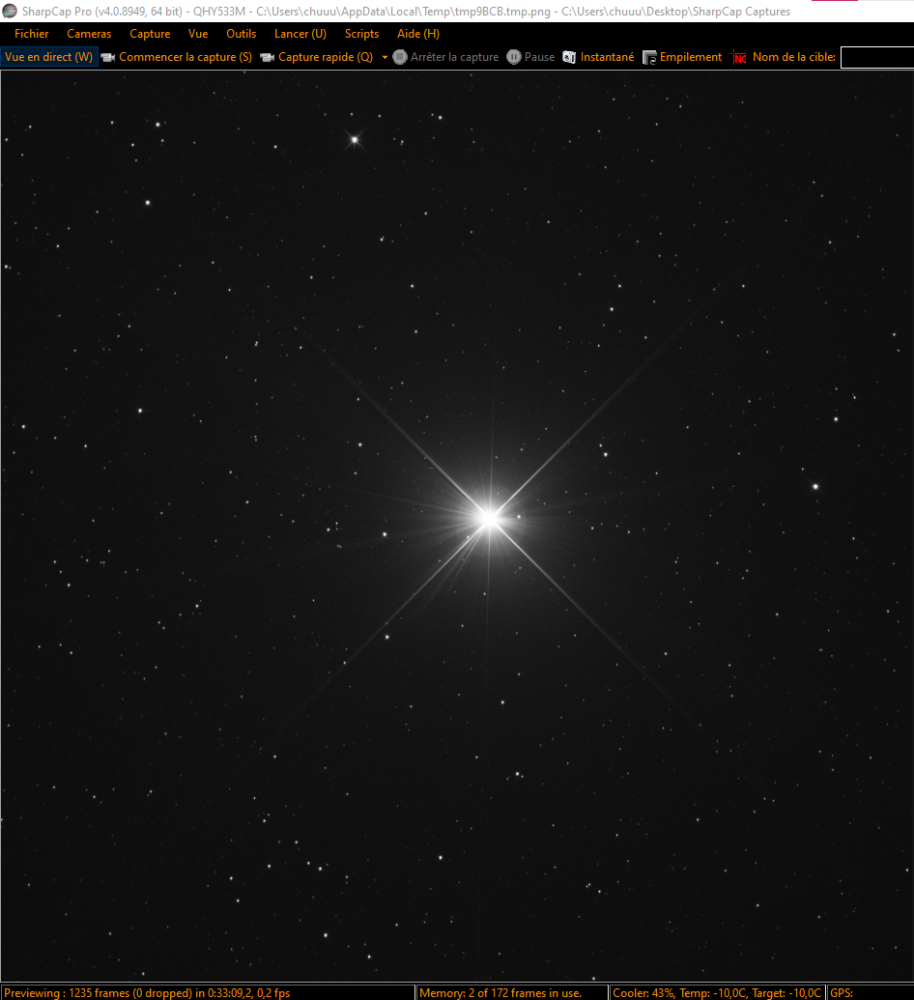The height and width of the screenshot is (1000, 914).
Task: Click the Pause label
Action: tap(540, 57)
